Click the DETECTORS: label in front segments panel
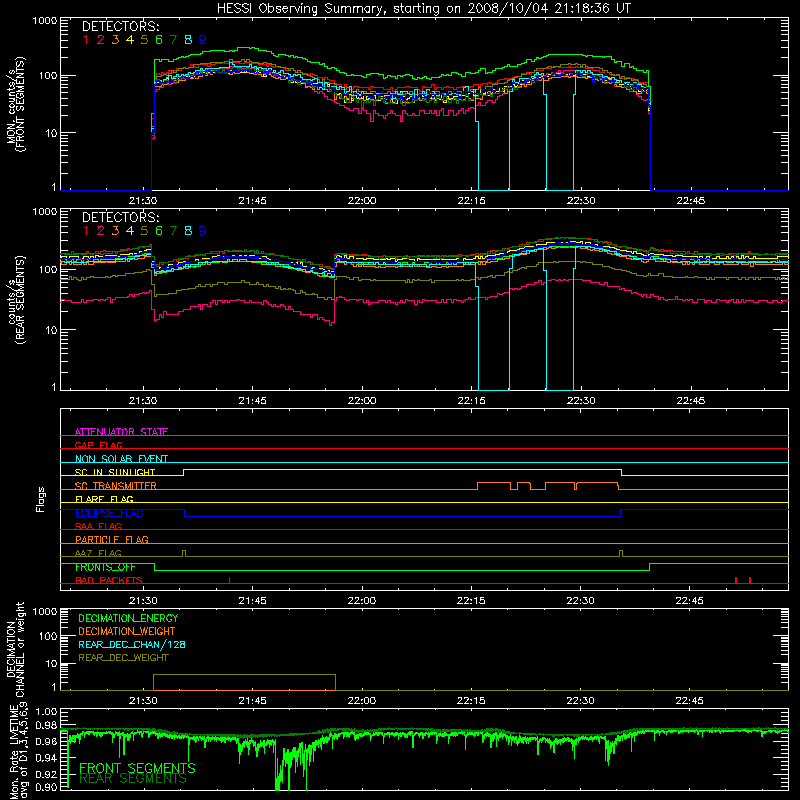This screenshot has height=800, width=800. pos(120,26)
